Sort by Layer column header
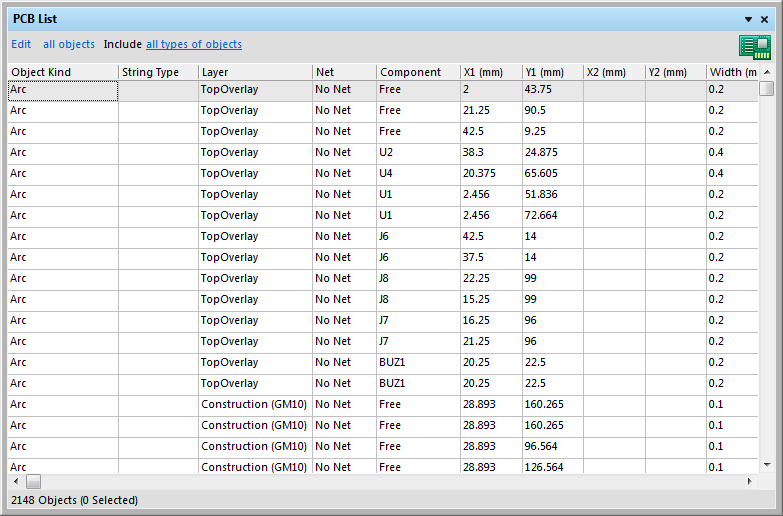783x516 pixels. (255, 72)
